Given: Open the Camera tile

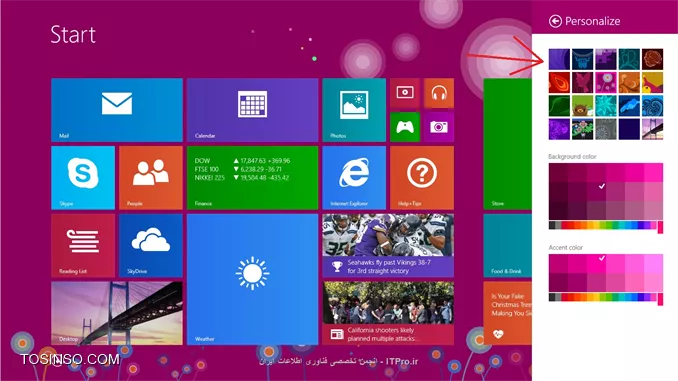Looking at the screenshot, I should pyautogui.click(x=439, y=127).
